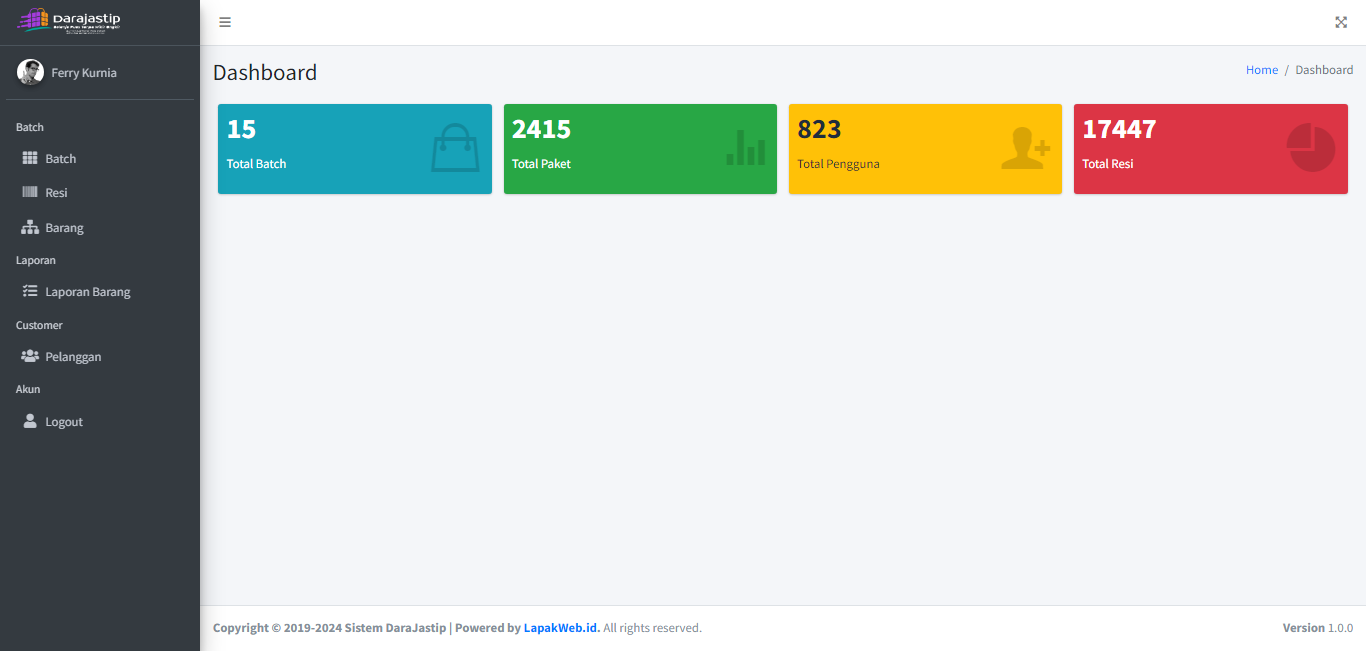Select the Barang sidebar menu entry
This screenshot has width=1366, height=651.
pos(64,228)
